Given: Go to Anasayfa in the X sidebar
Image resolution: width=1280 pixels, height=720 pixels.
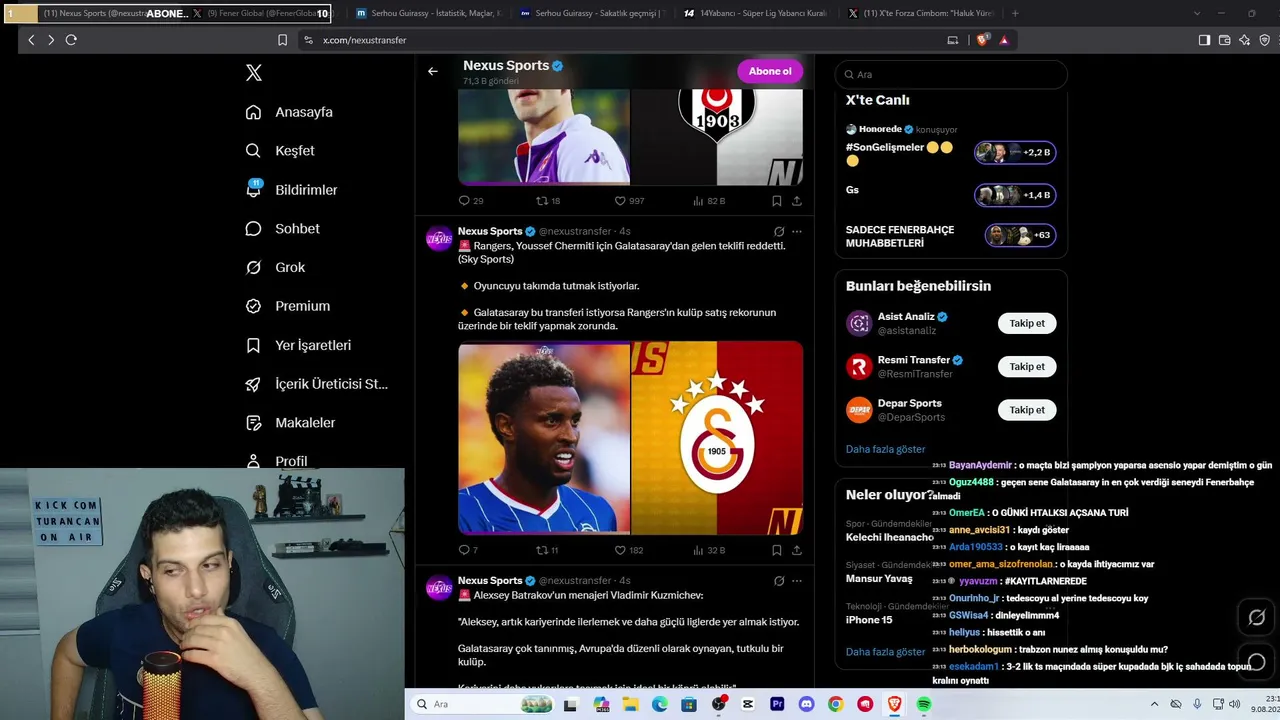Looking at the screenshot, I should click(304, 112).
